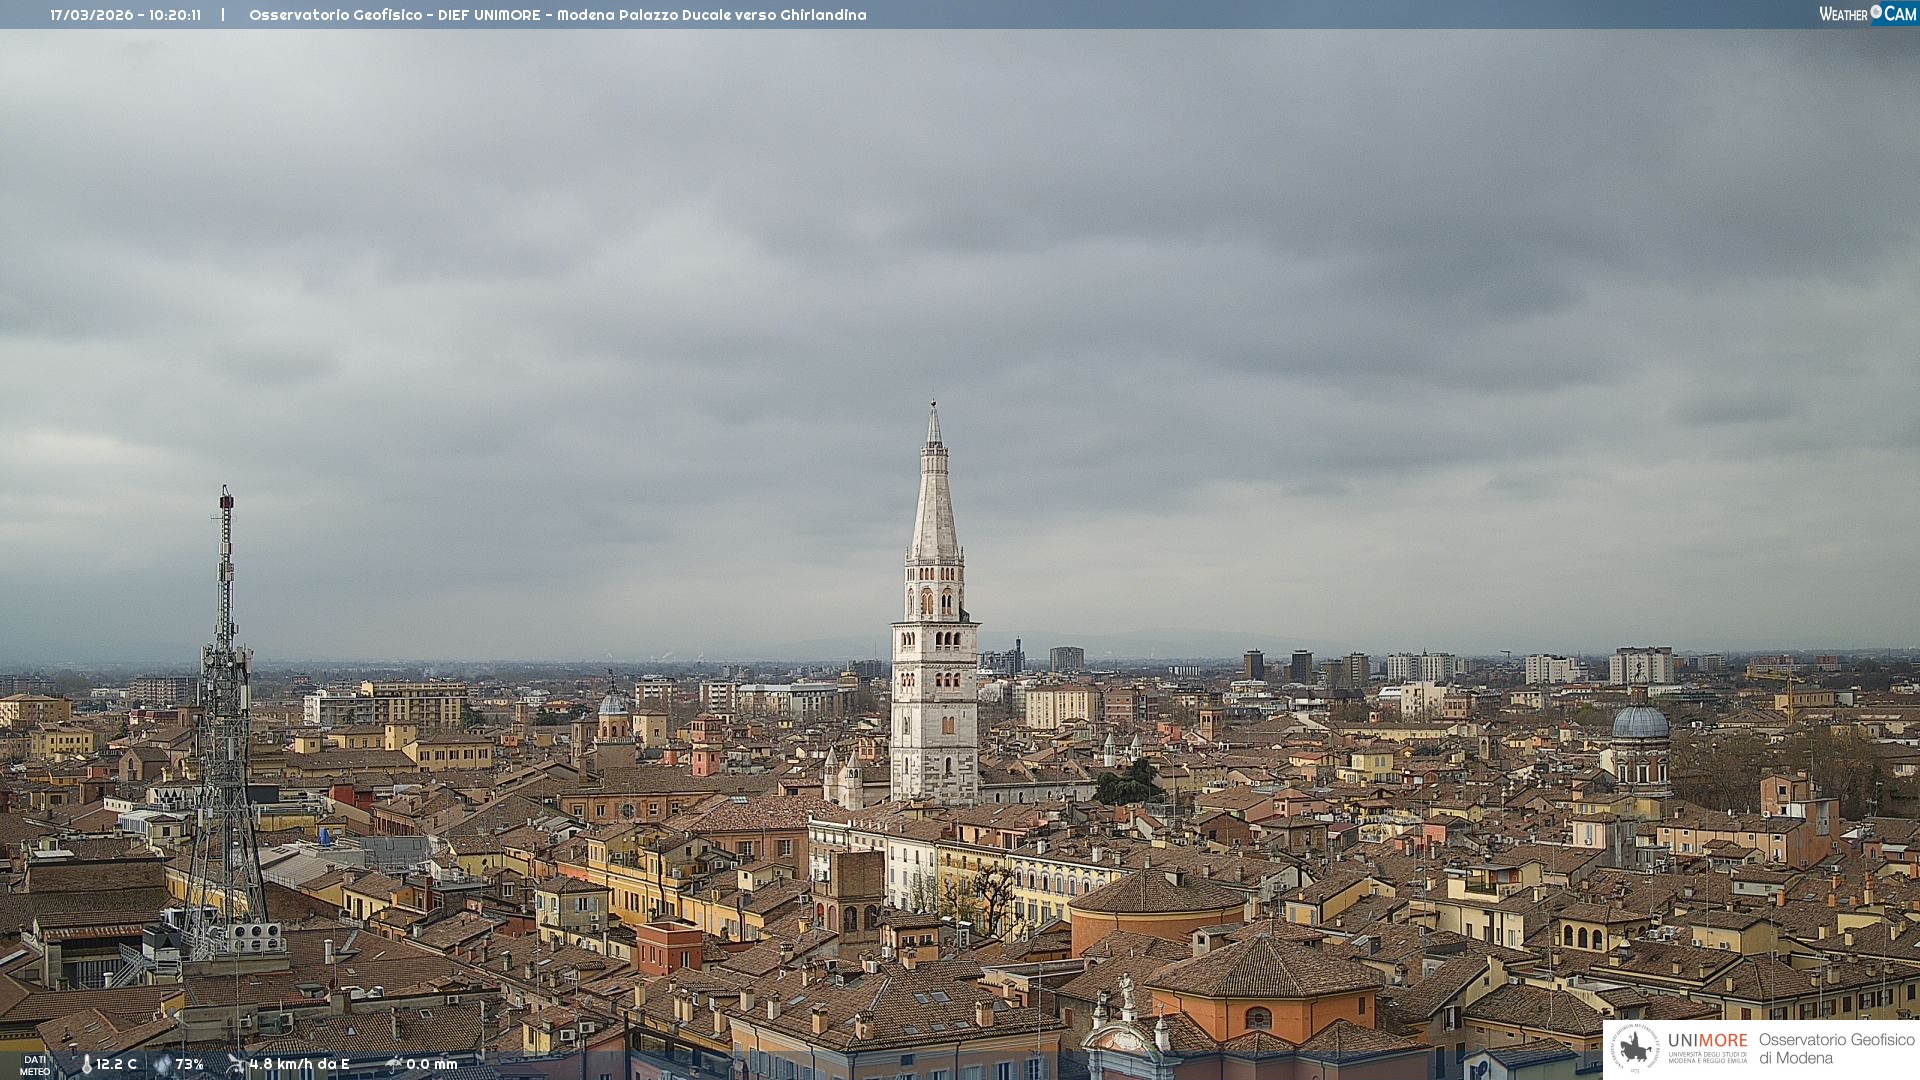Click the thermometer temperature icon
Image resolution: width=1920 pixels, height=1080 pixels.
[x=86, y=1065]
